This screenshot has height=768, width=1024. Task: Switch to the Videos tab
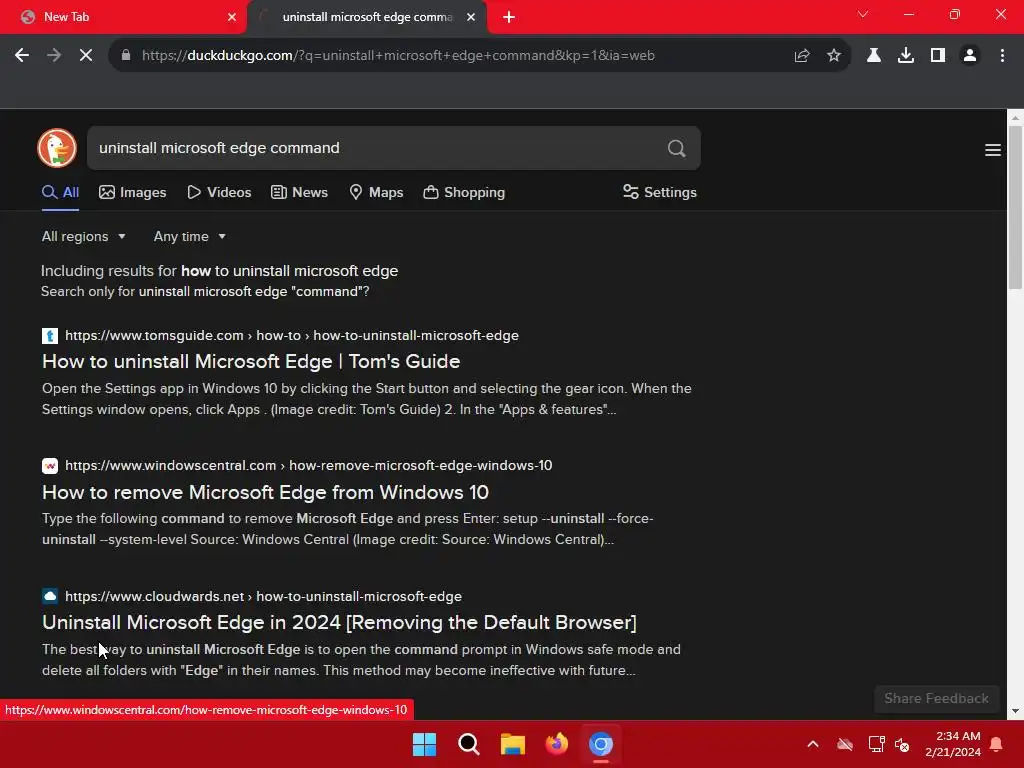pos(219,193)
